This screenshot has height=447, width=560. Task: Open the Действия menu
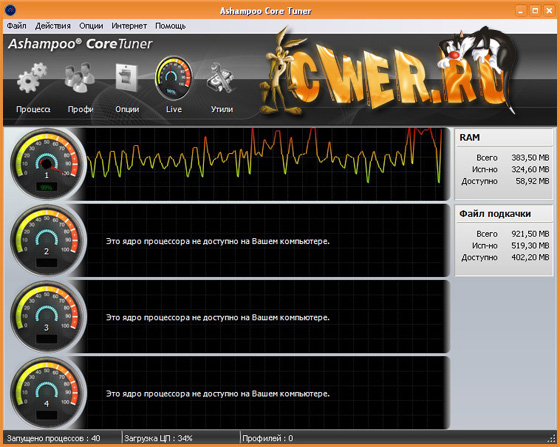point(53,26)
